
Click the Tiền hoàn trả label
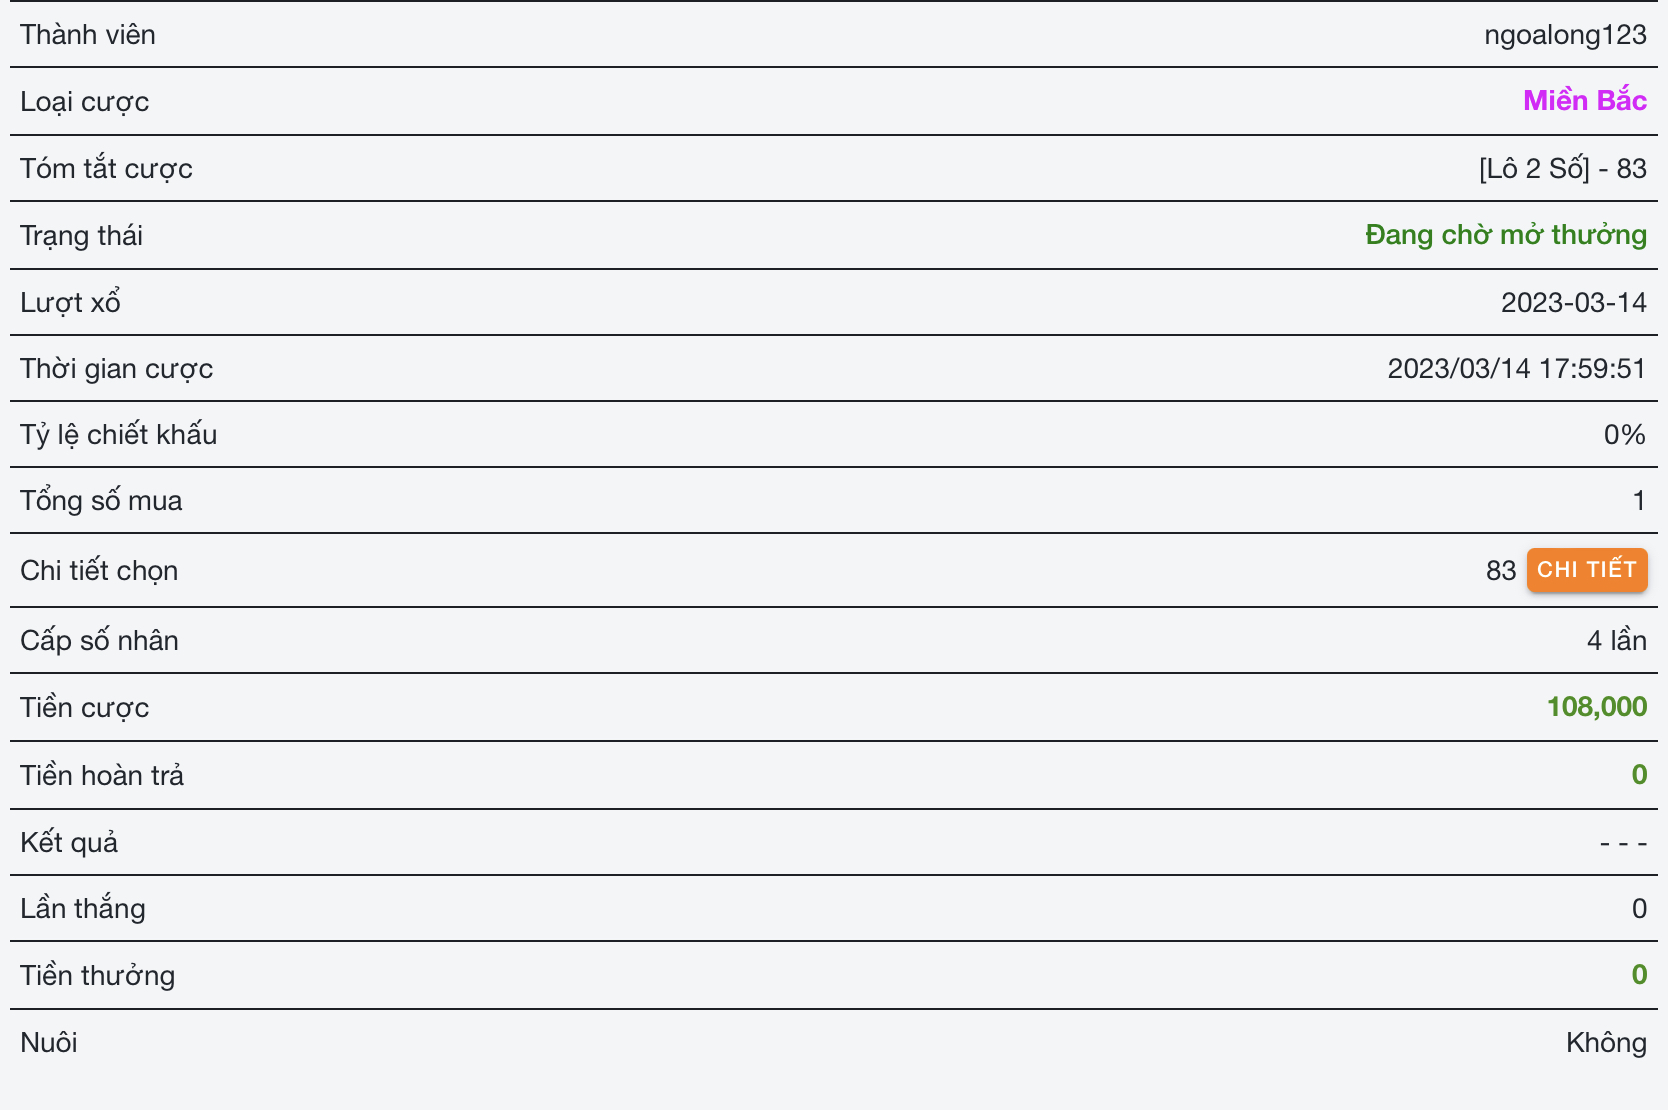point(102,775)
